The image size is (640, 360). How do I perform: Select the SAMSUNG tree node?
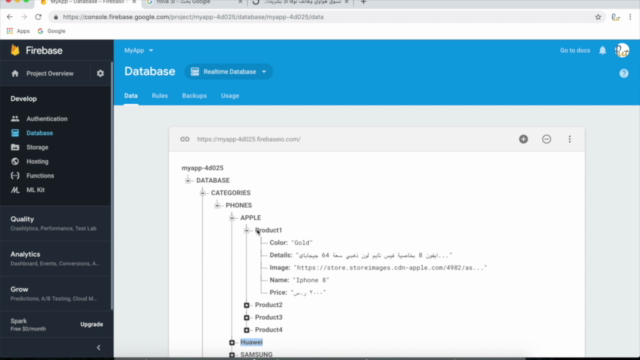(x=256, y=354)
